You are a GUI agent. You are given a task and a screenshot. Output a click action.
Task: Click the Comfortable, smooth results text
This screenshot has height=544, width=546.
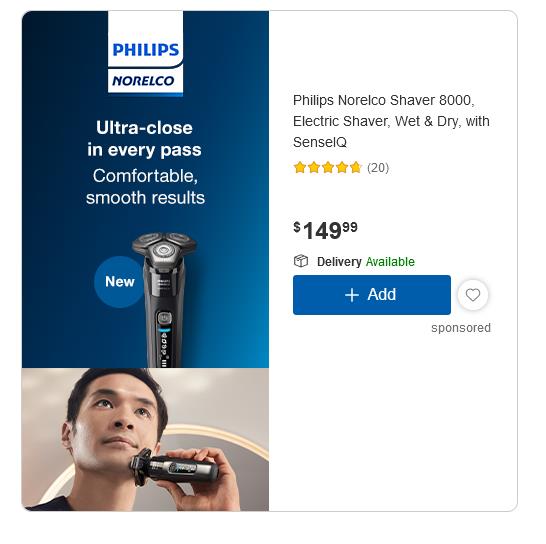click(x=145, y=186)
